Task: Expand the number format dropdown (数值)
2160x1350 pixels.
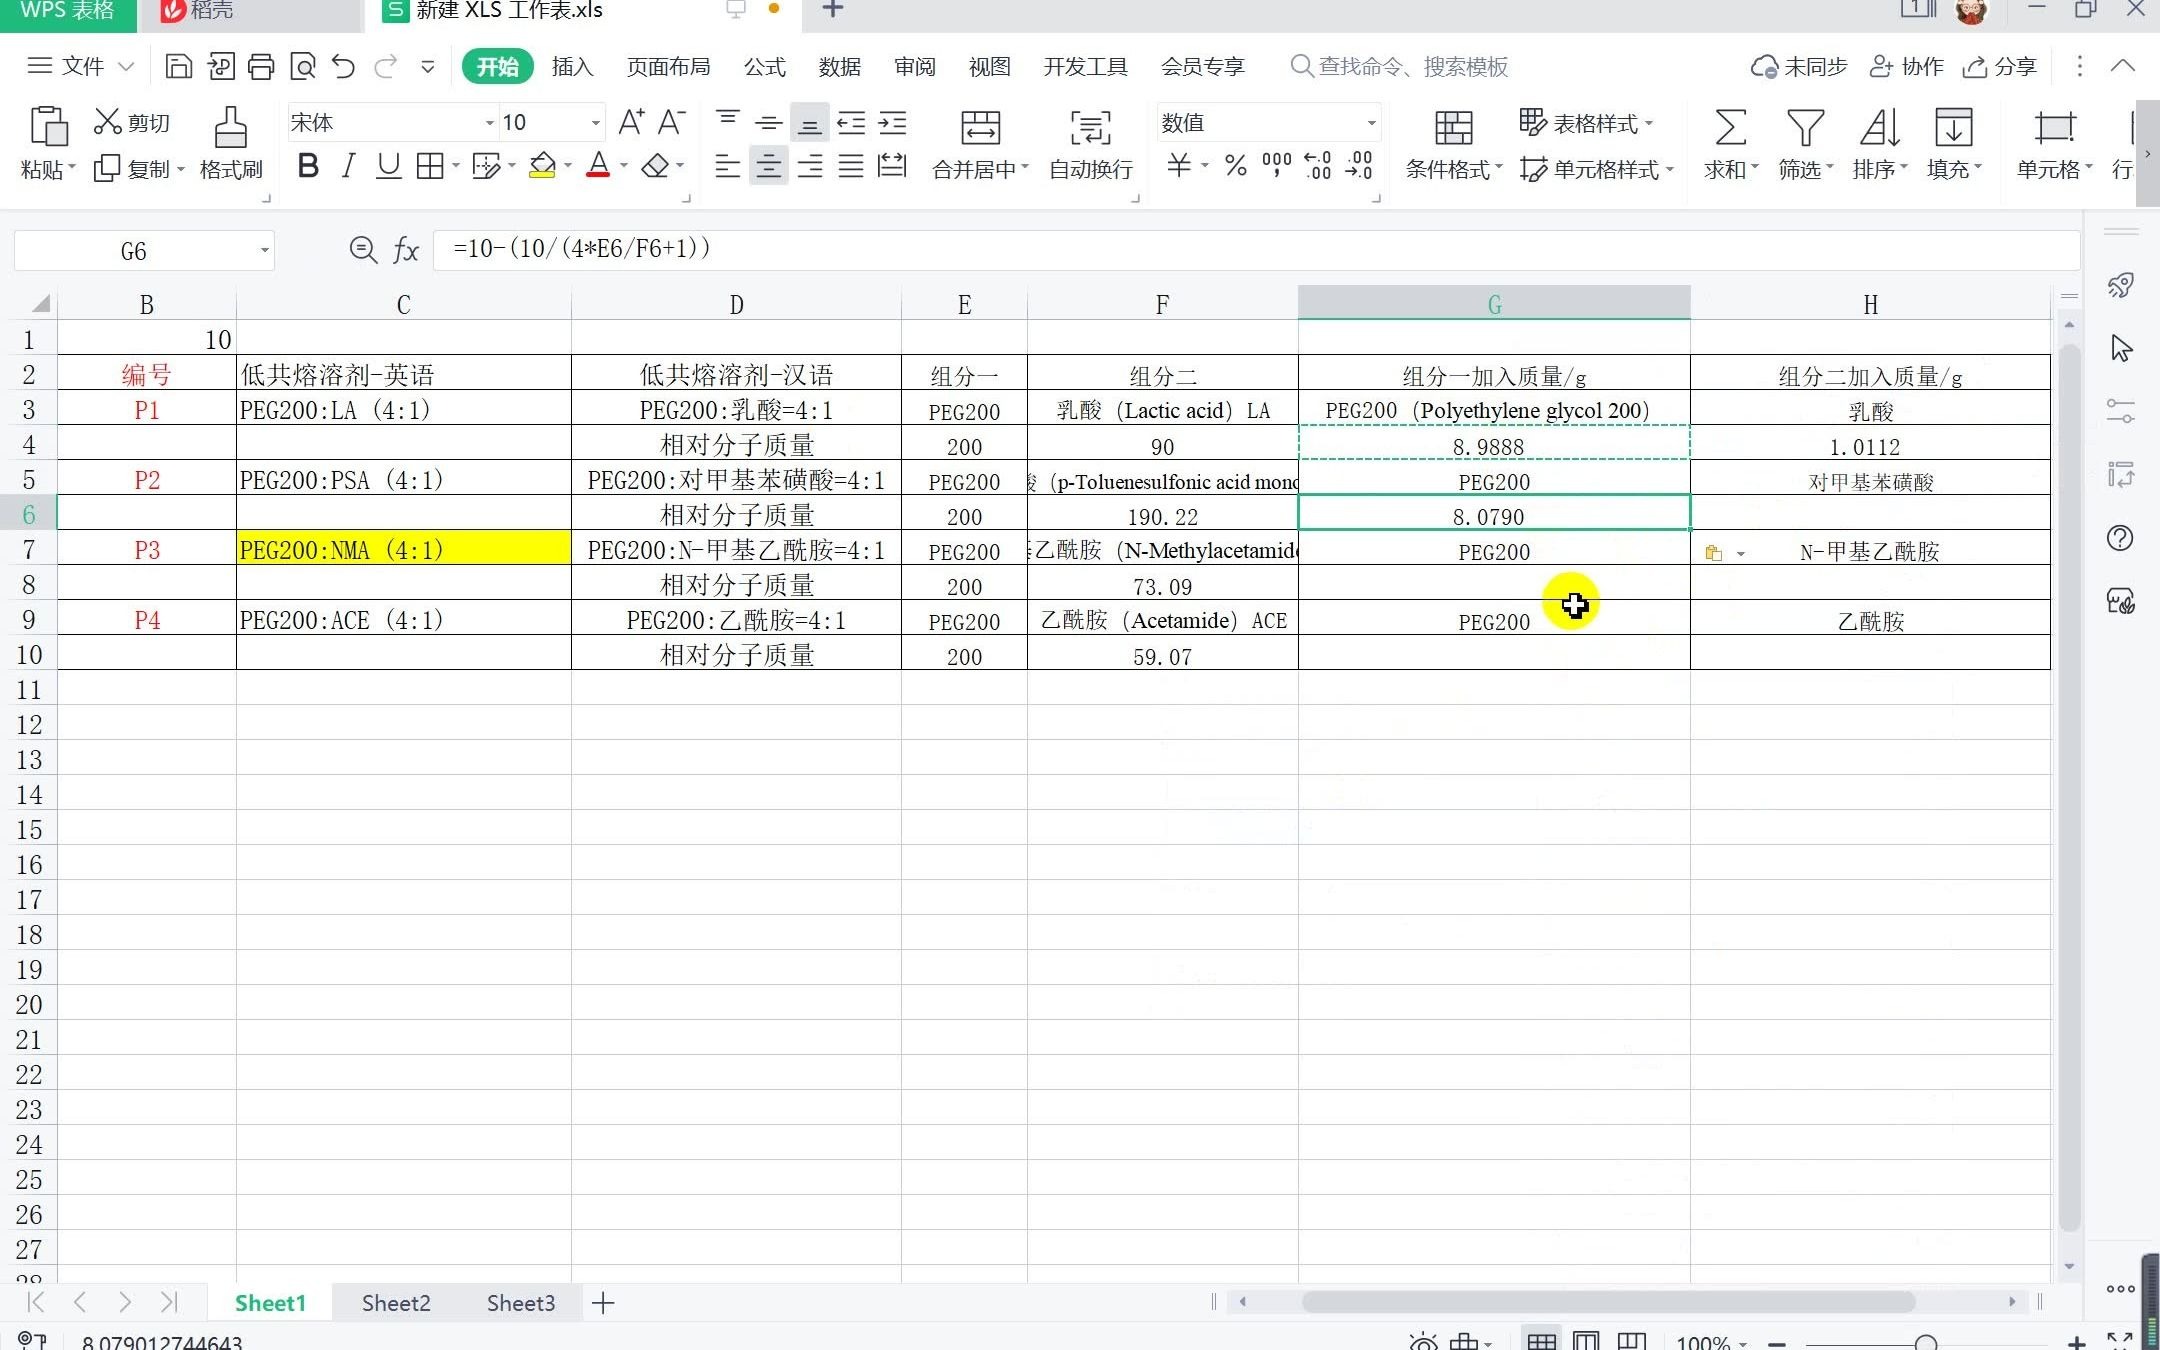Action: (x=1371, y=123)
